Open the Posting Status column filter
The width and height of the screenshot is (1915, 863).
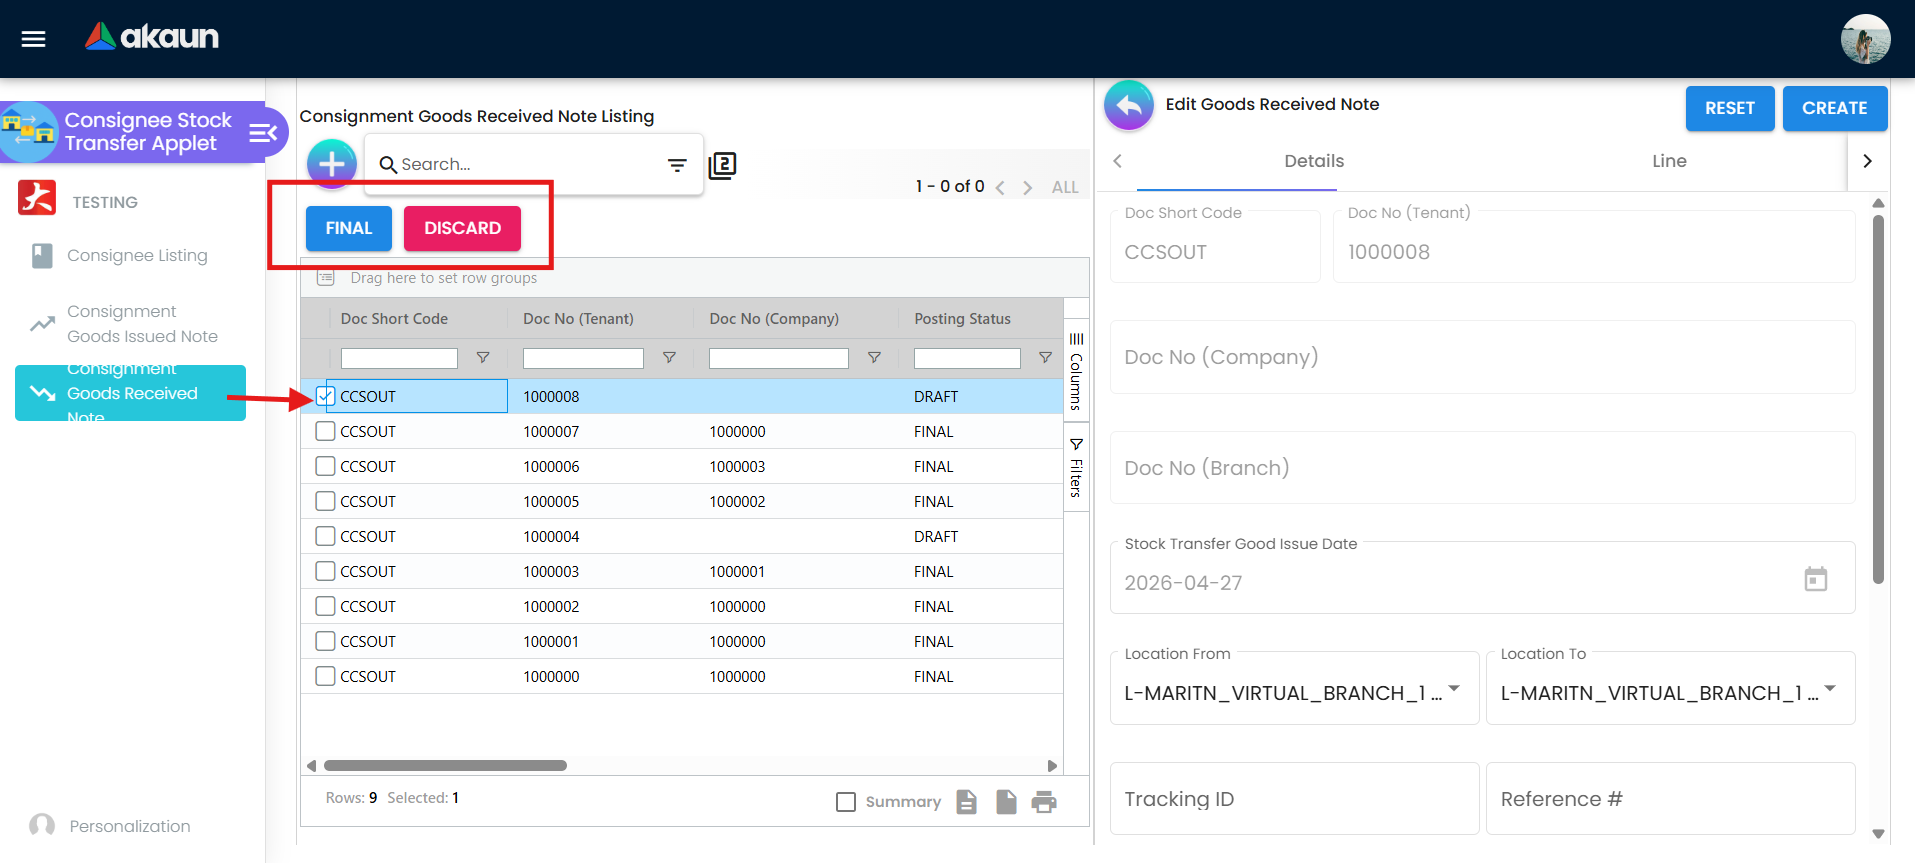1045,358
